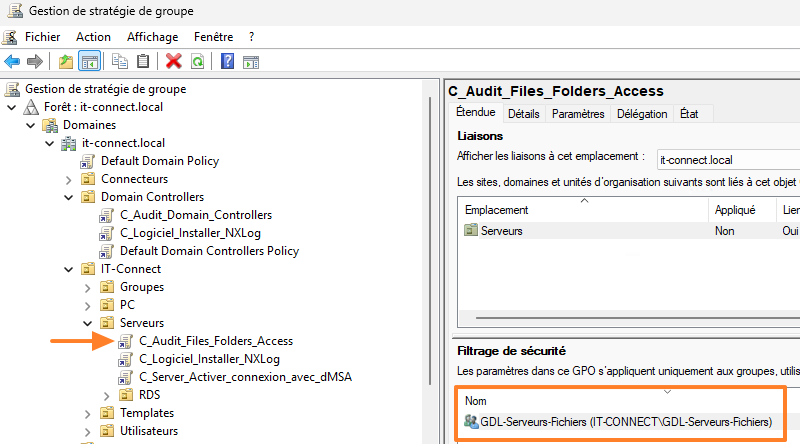Click the Paste clipboard icon

point(143,62)
